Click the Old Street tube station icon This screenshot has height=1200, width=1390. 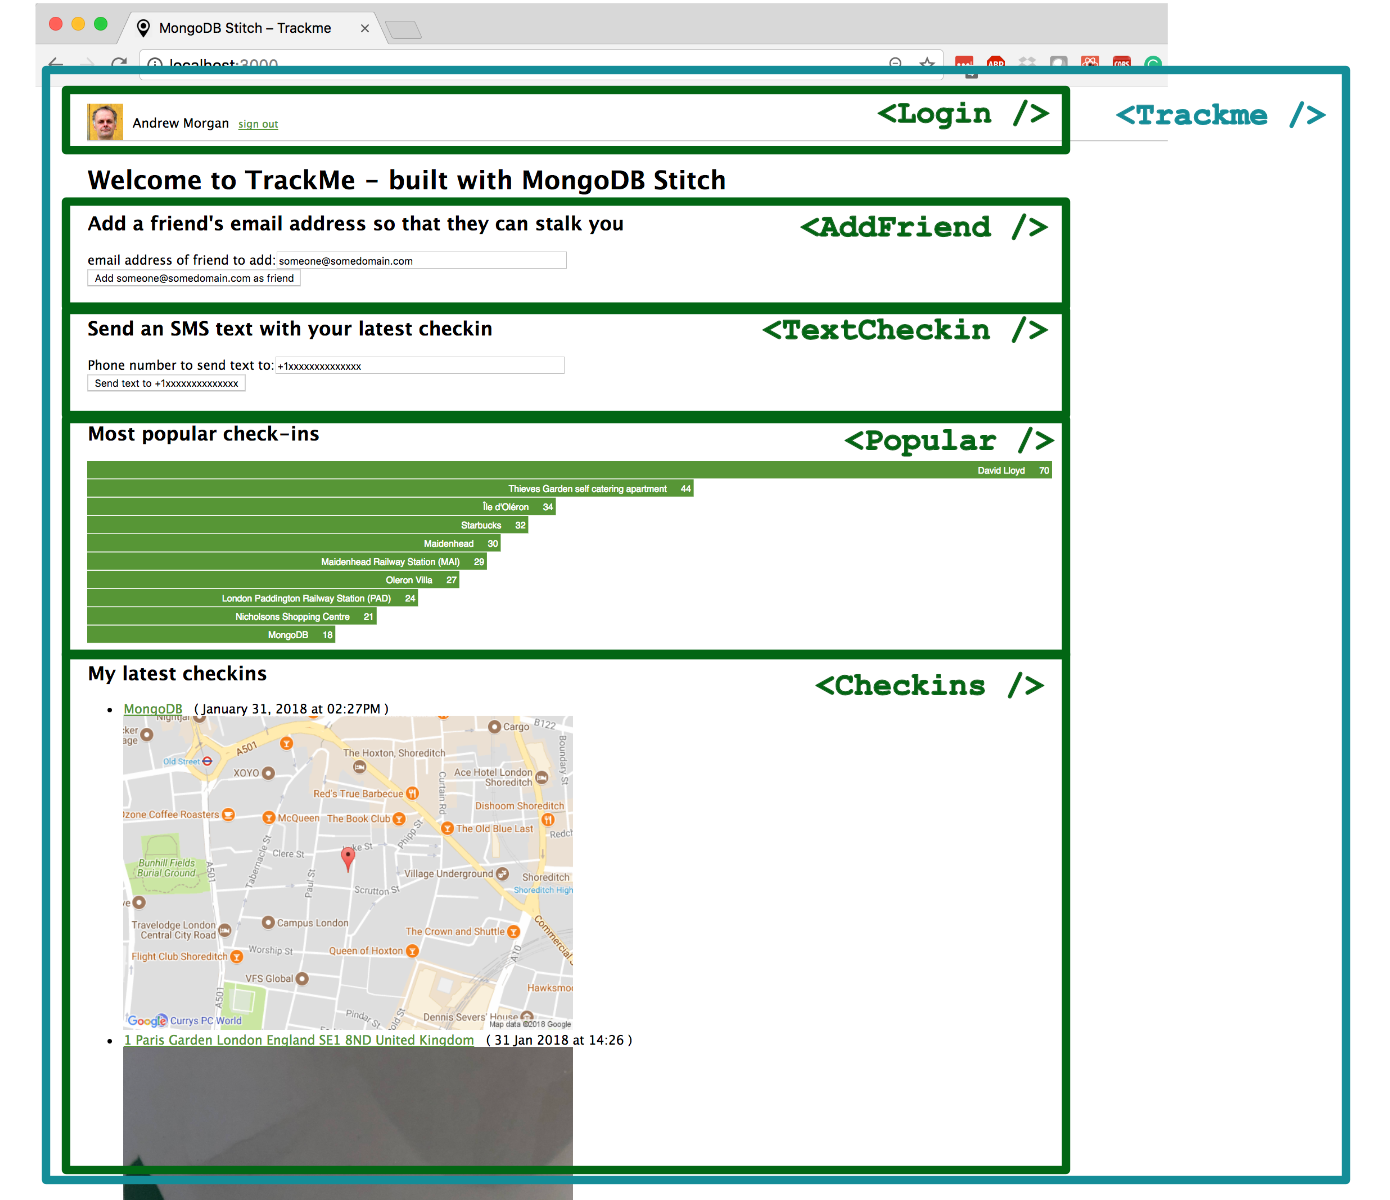207,761
